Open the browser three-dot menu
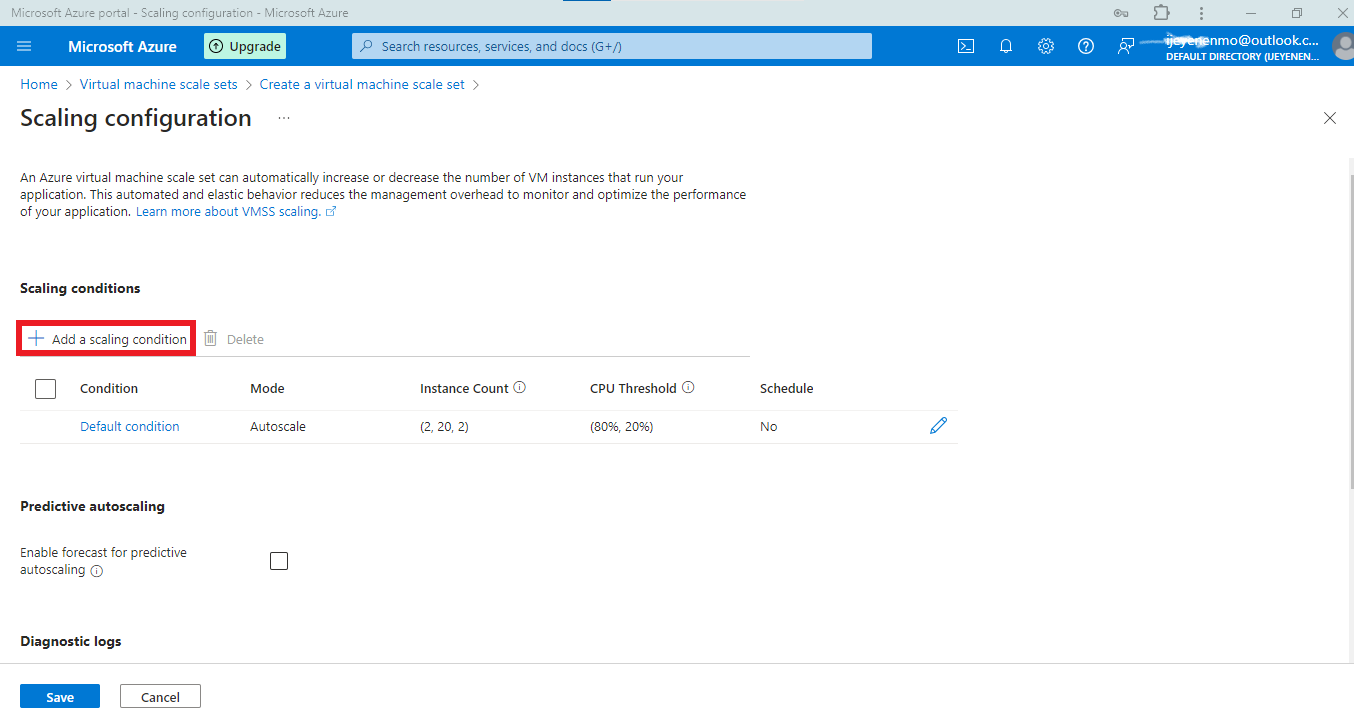The image size is (1354, 727). [1201, 13]
